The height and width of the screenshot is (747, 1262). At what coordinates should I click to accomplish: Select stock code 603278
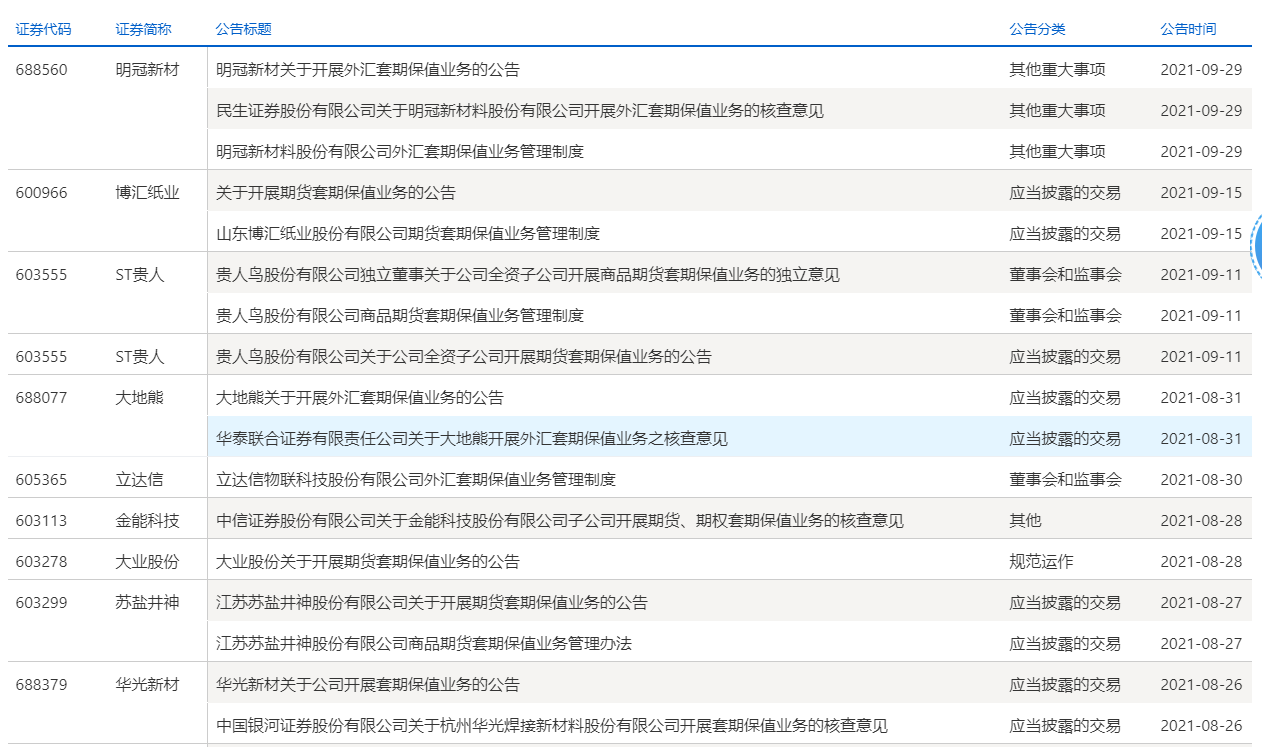coord(42,562)
